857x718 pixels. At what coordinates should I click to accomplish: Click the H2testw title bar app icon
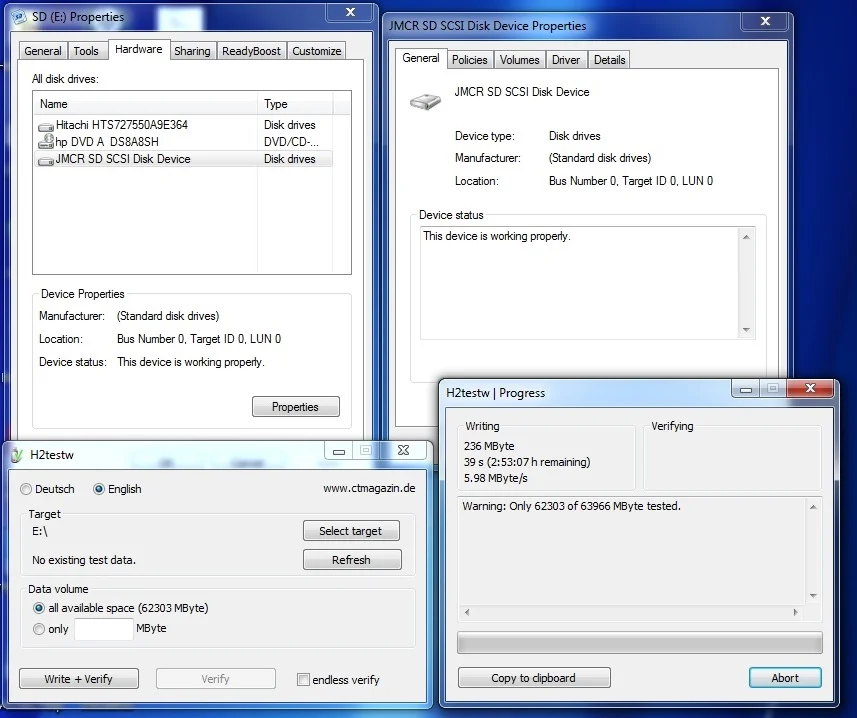tap(16, 455)
